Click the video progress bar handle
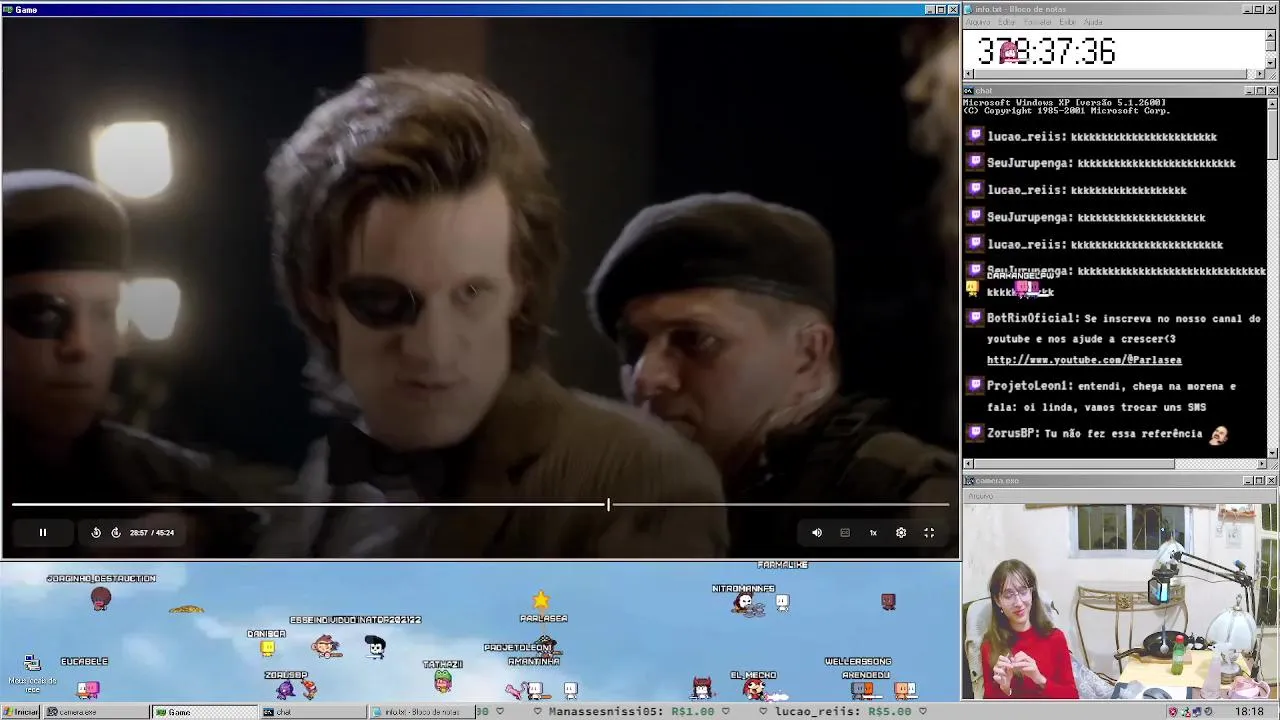This screenshot has height=720, width=1280. pyautogui.click(x=608, y=505)
